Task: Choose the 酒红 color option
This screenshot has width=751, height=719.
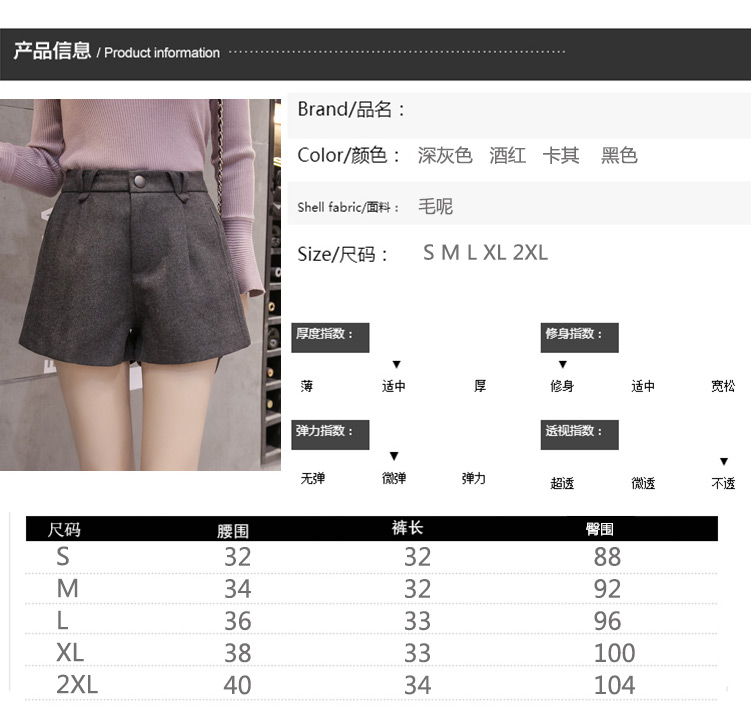Action: (507, 156)
